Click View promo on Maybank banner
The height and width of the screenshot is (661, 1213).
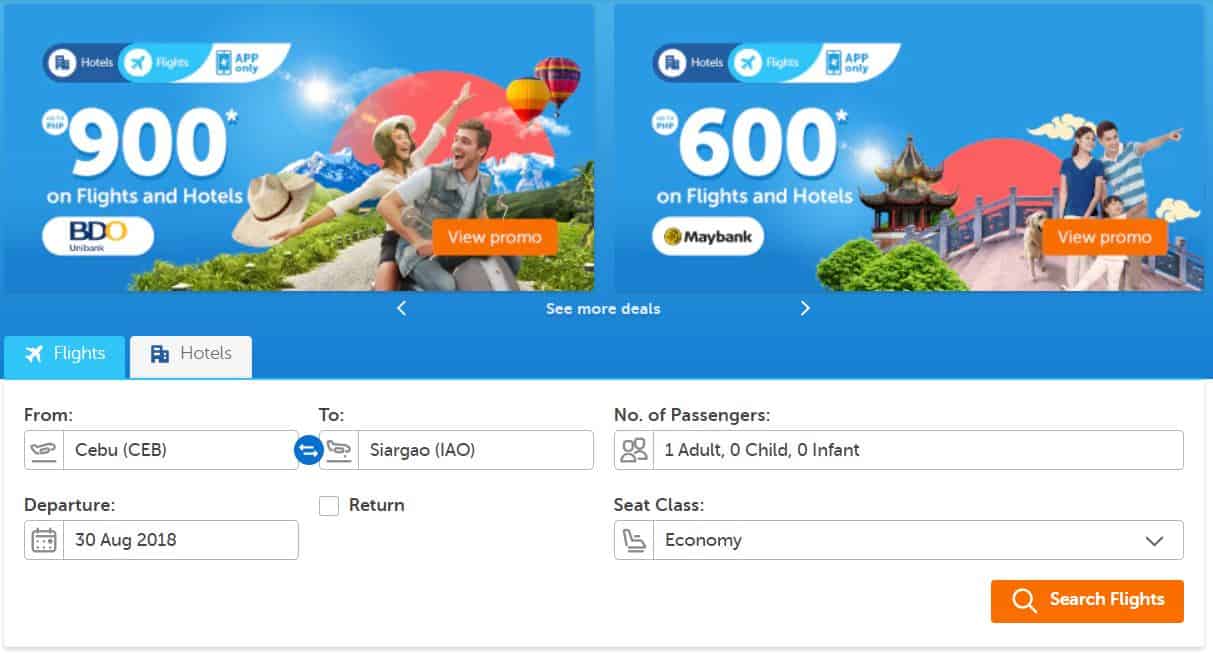tap(1105, 237)
